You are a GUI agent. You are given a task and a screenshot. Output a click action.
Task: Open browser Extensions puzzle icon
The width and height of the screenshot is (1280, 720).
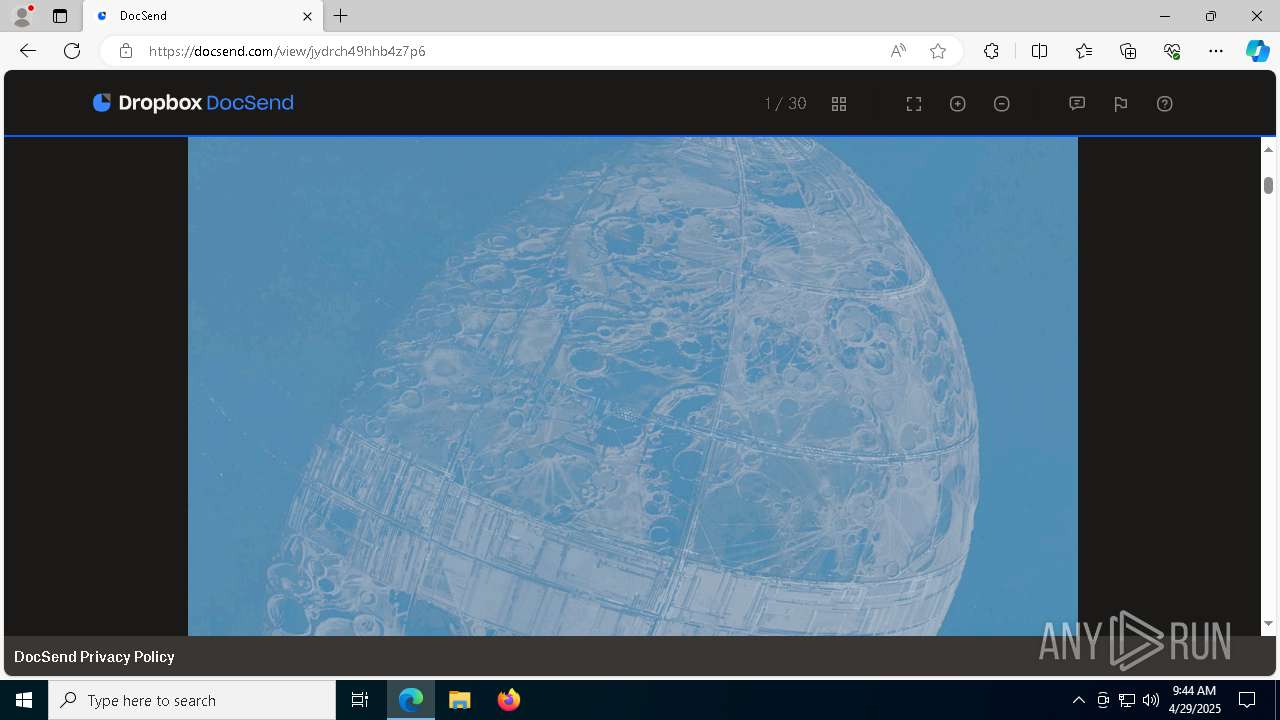tap(991, 51)
